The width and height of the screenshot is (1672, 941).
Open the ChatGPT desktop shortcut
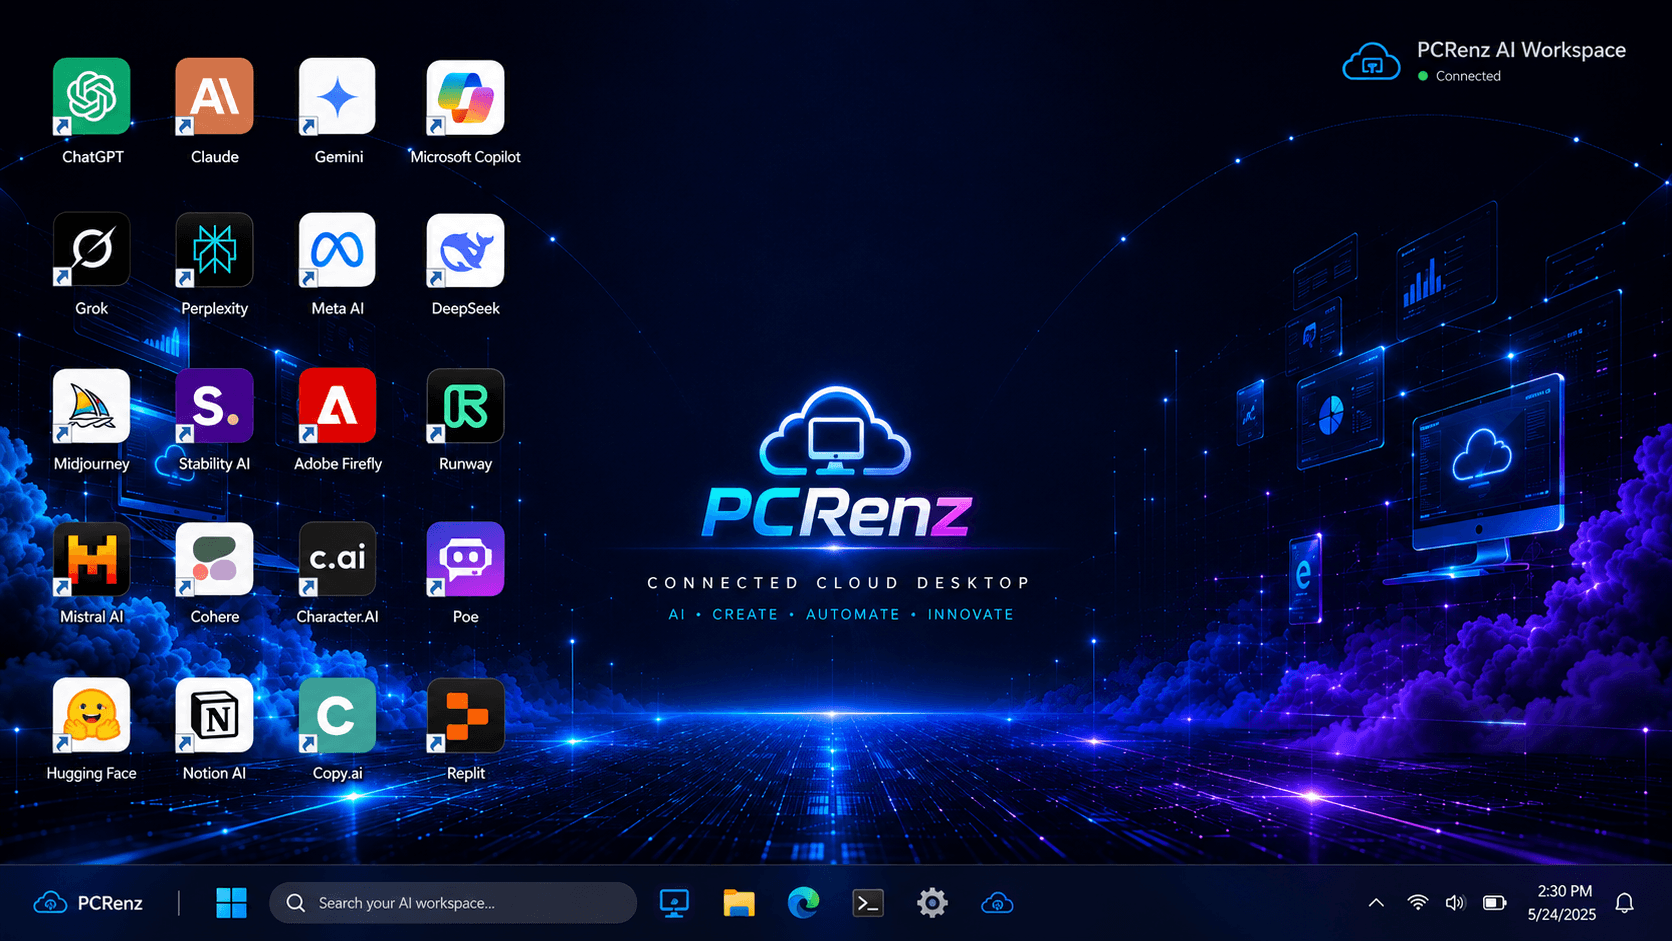click(92, 97)
